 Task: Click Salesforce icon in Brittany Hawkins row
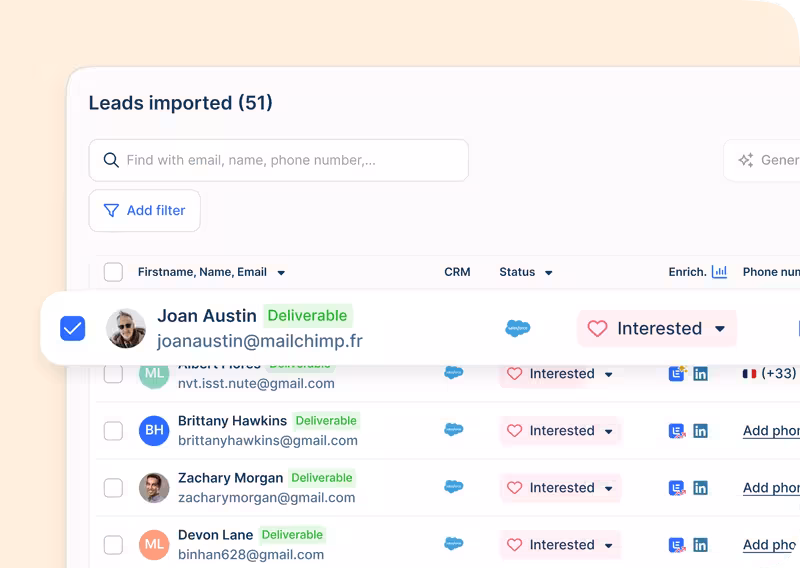pos(454,430)
